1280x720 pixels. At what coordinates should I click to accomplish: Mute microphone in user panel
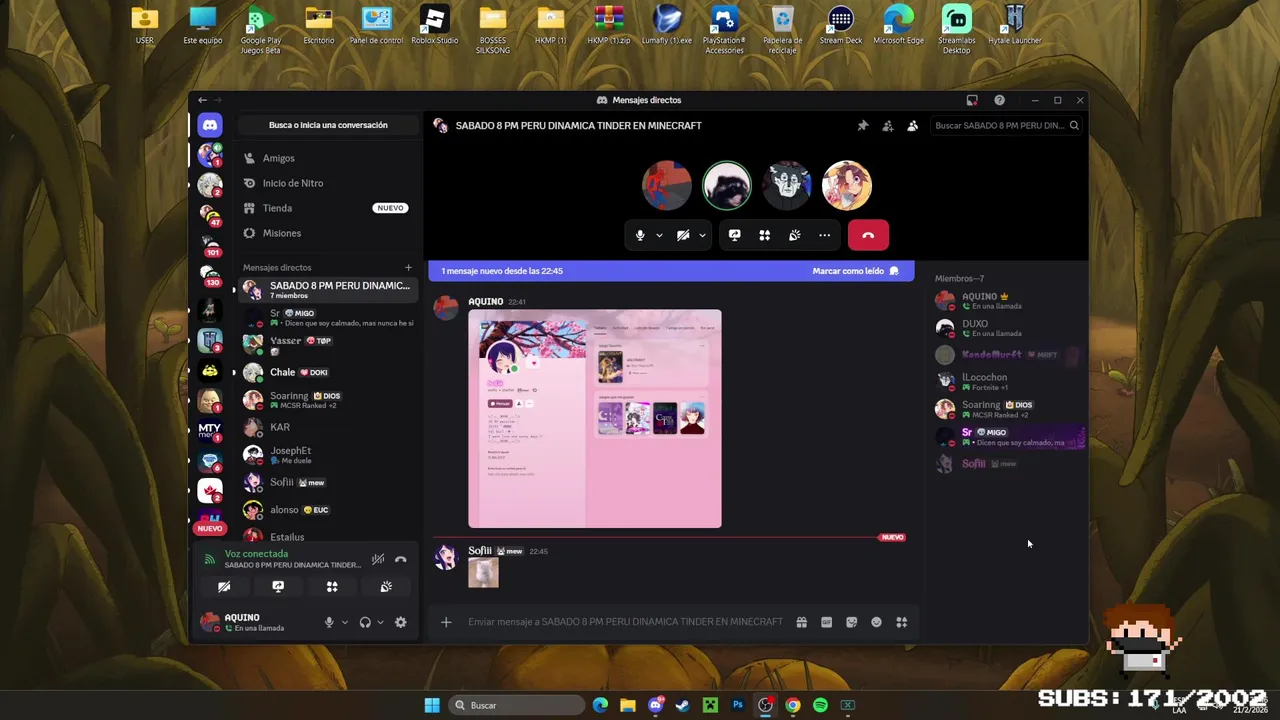(329, 622)
